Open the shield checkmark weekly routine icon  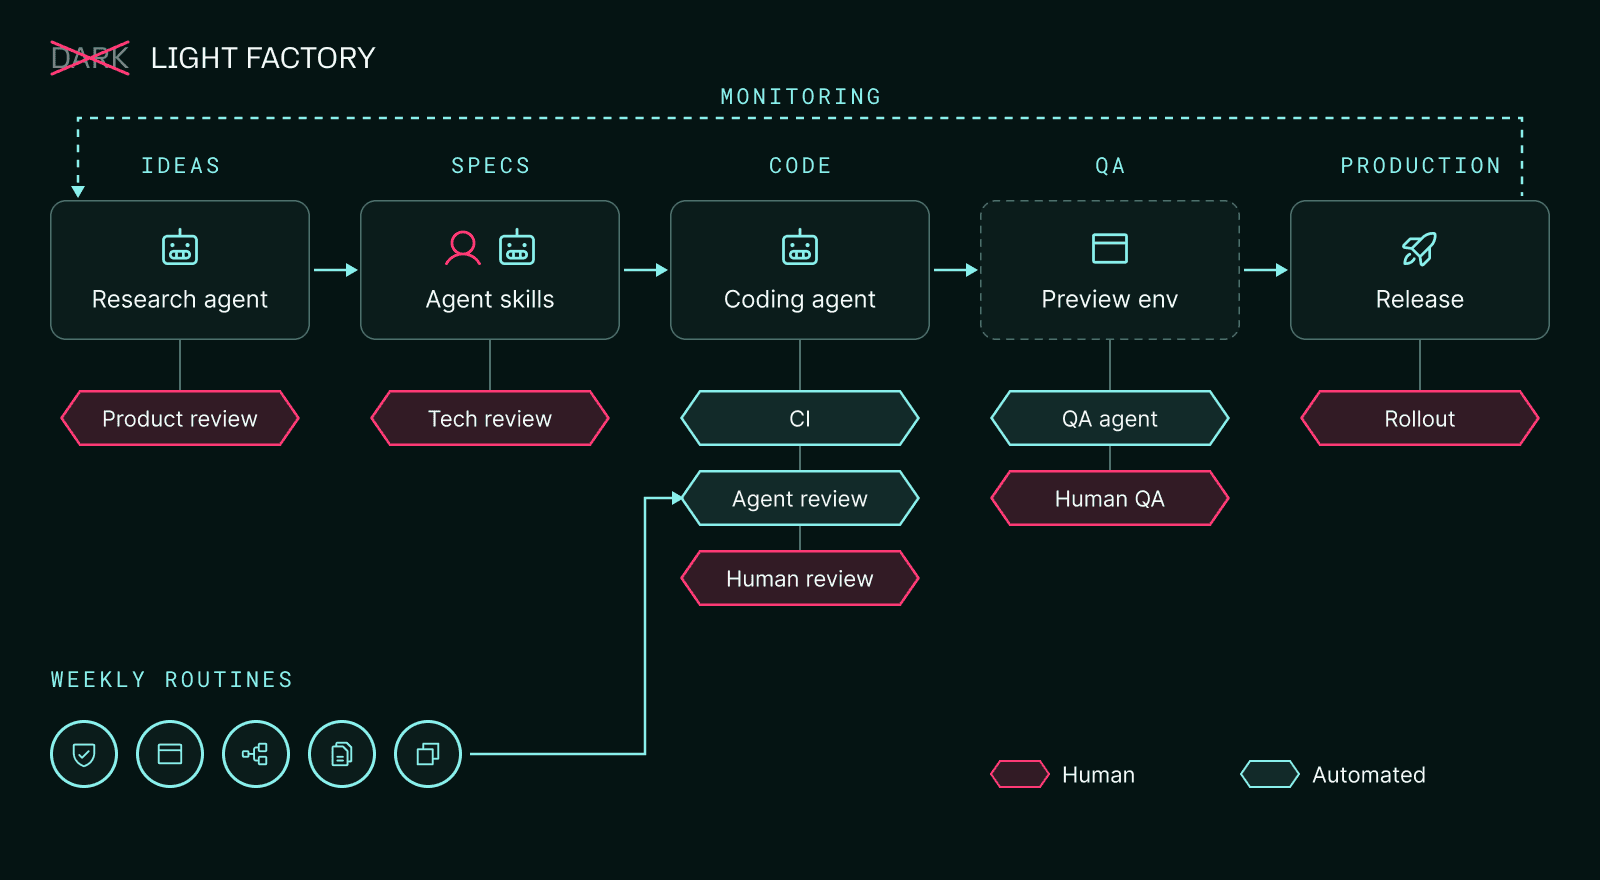pyautogui.click(x=84, y=754)
